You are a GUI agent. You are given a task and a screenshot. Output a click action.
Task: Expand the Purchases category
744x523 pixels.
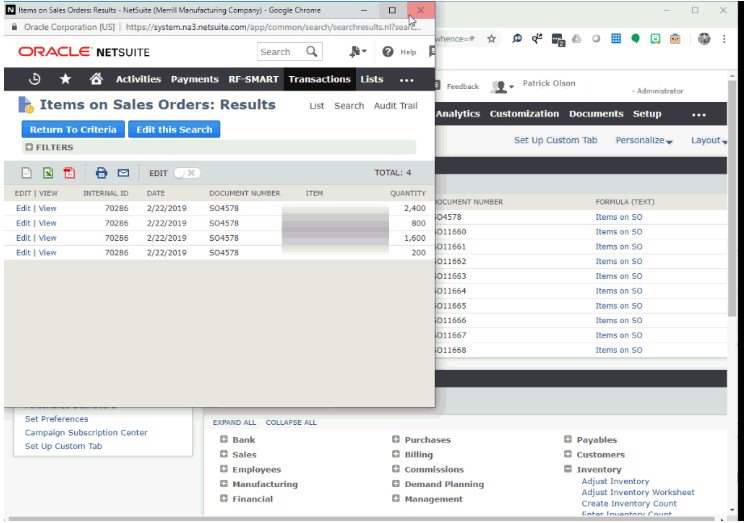click(x=396, y=439)
